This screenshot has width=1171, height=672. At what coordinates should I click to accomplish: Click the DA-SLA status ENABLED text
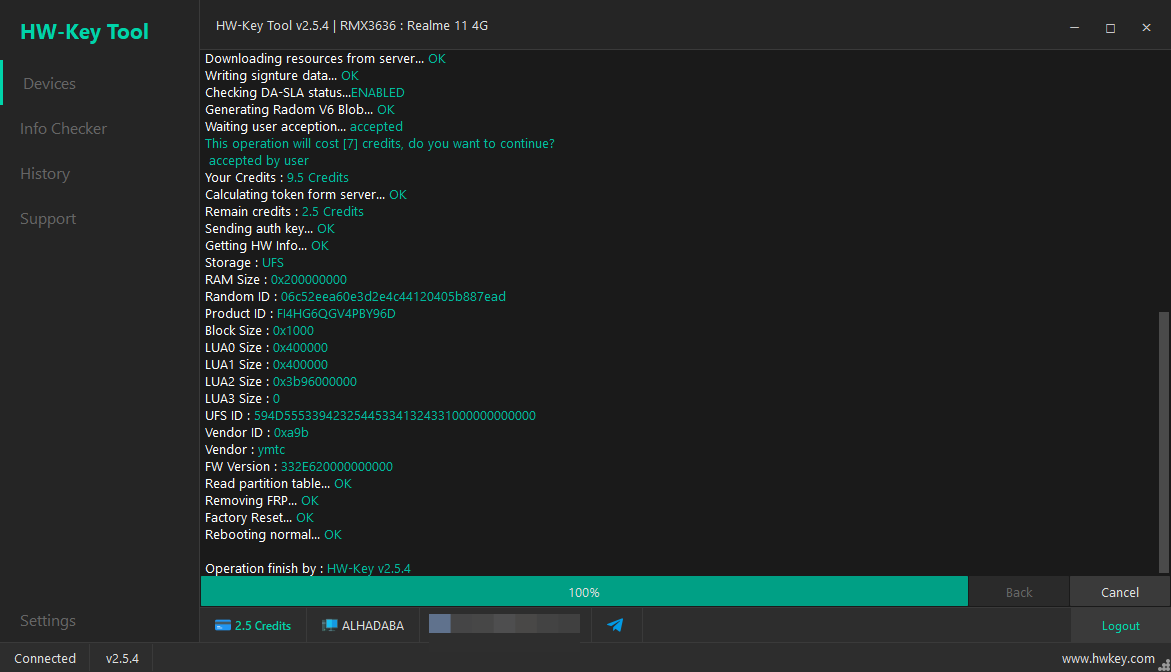pyautogui.click(x=378, y=93)
